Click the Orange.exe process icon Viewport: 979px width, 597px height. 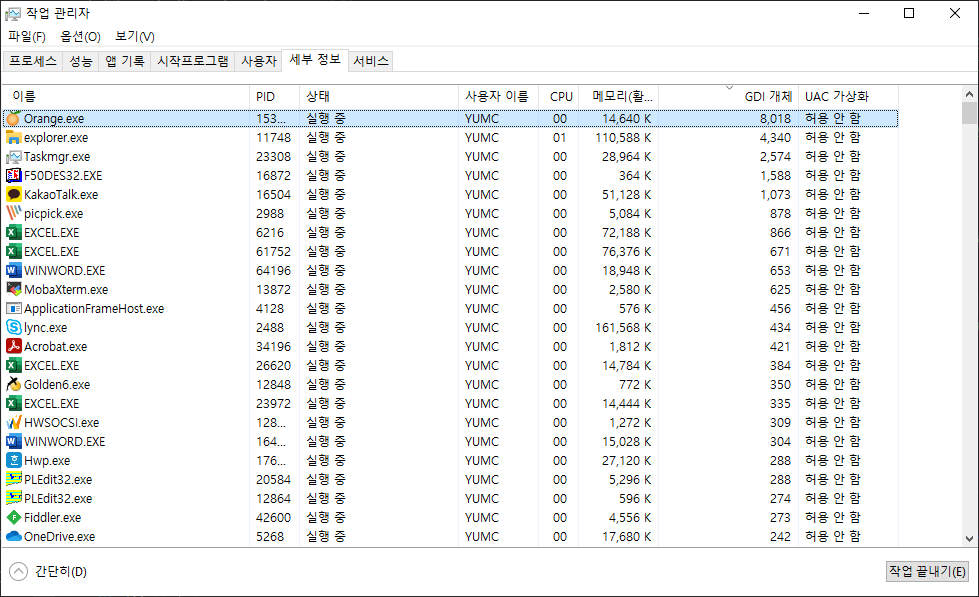coord(13,119)
